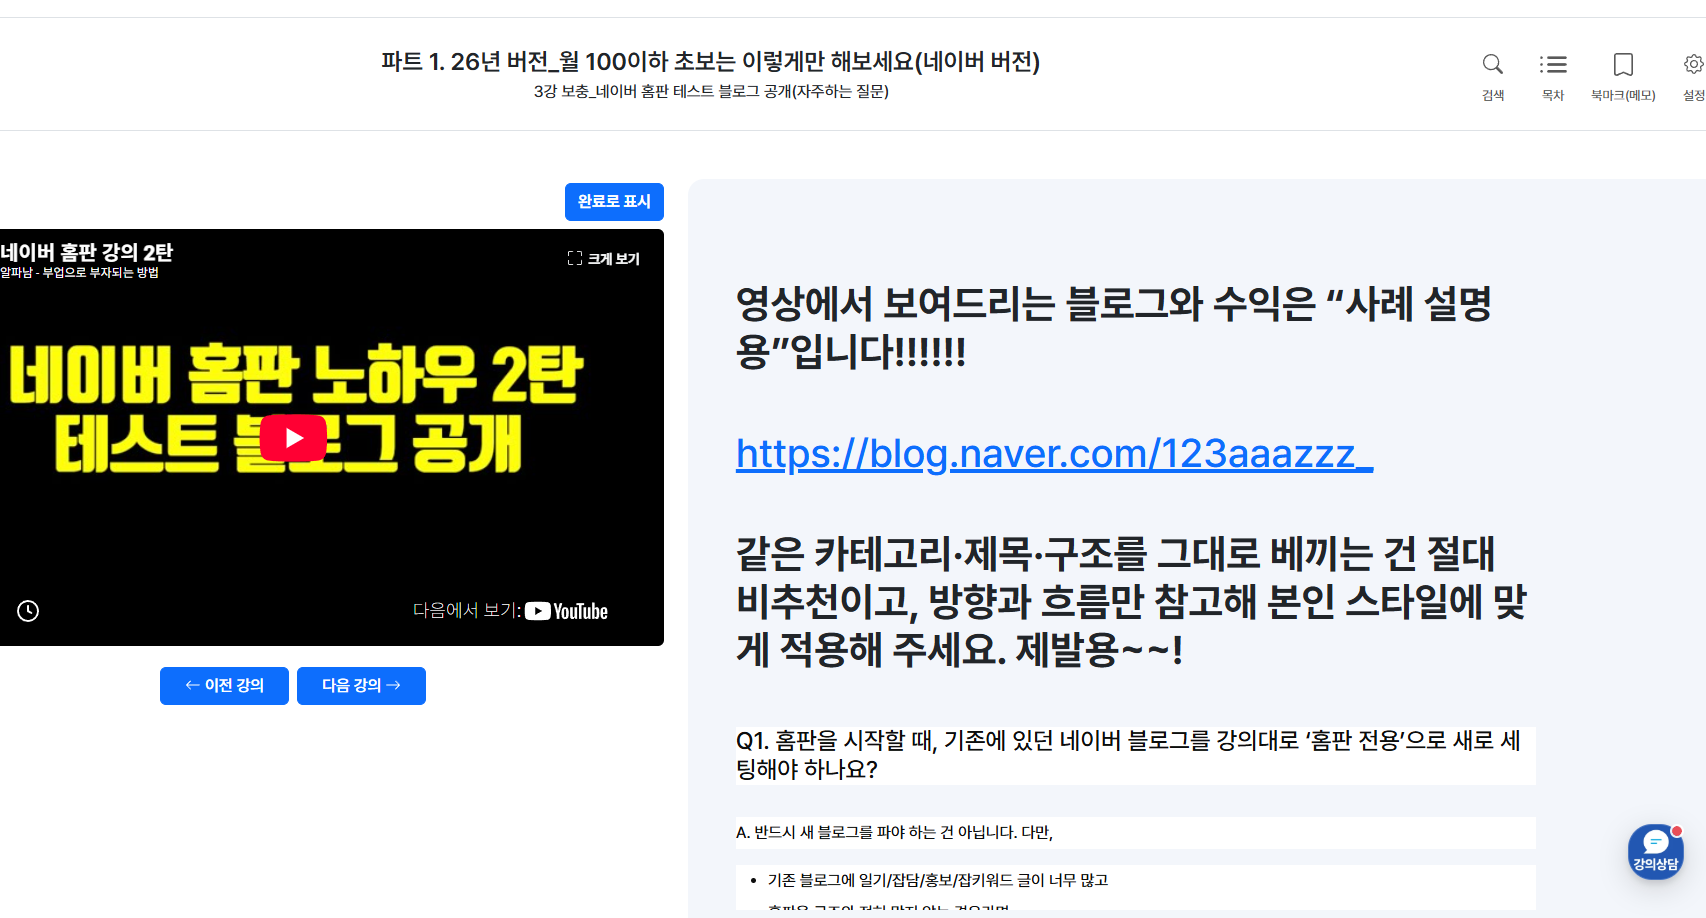Click the video title 네이버 홈판 강의 2탄

[87, 252]
